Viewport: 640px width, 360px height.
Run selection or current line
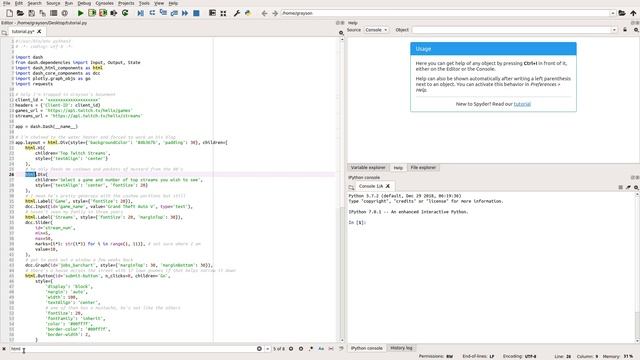114,13
